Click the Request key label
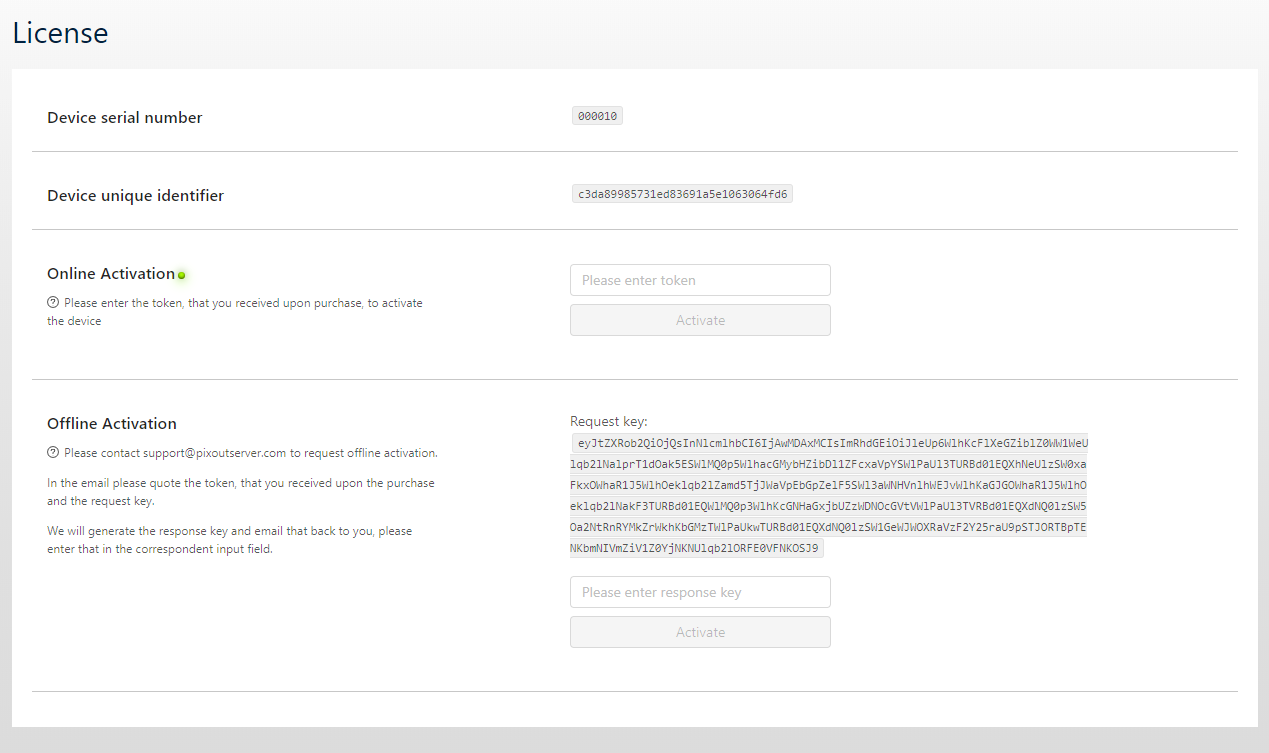This screenshot has height=753, width=1269. click(601, 420)
